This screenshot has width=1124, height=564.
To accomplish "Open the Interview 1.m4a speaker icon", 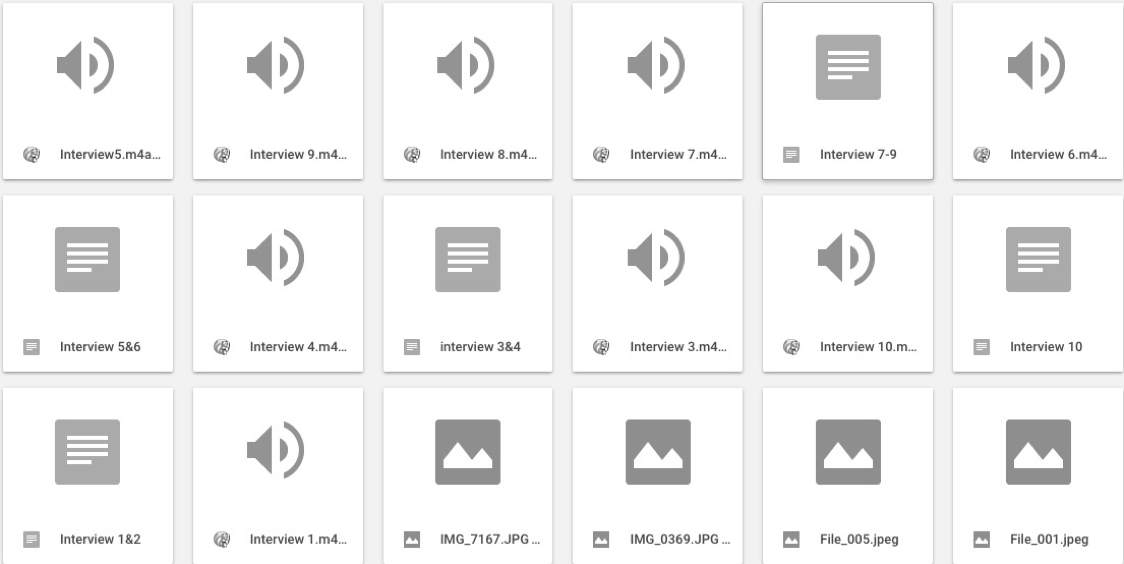I will point(276,452).
